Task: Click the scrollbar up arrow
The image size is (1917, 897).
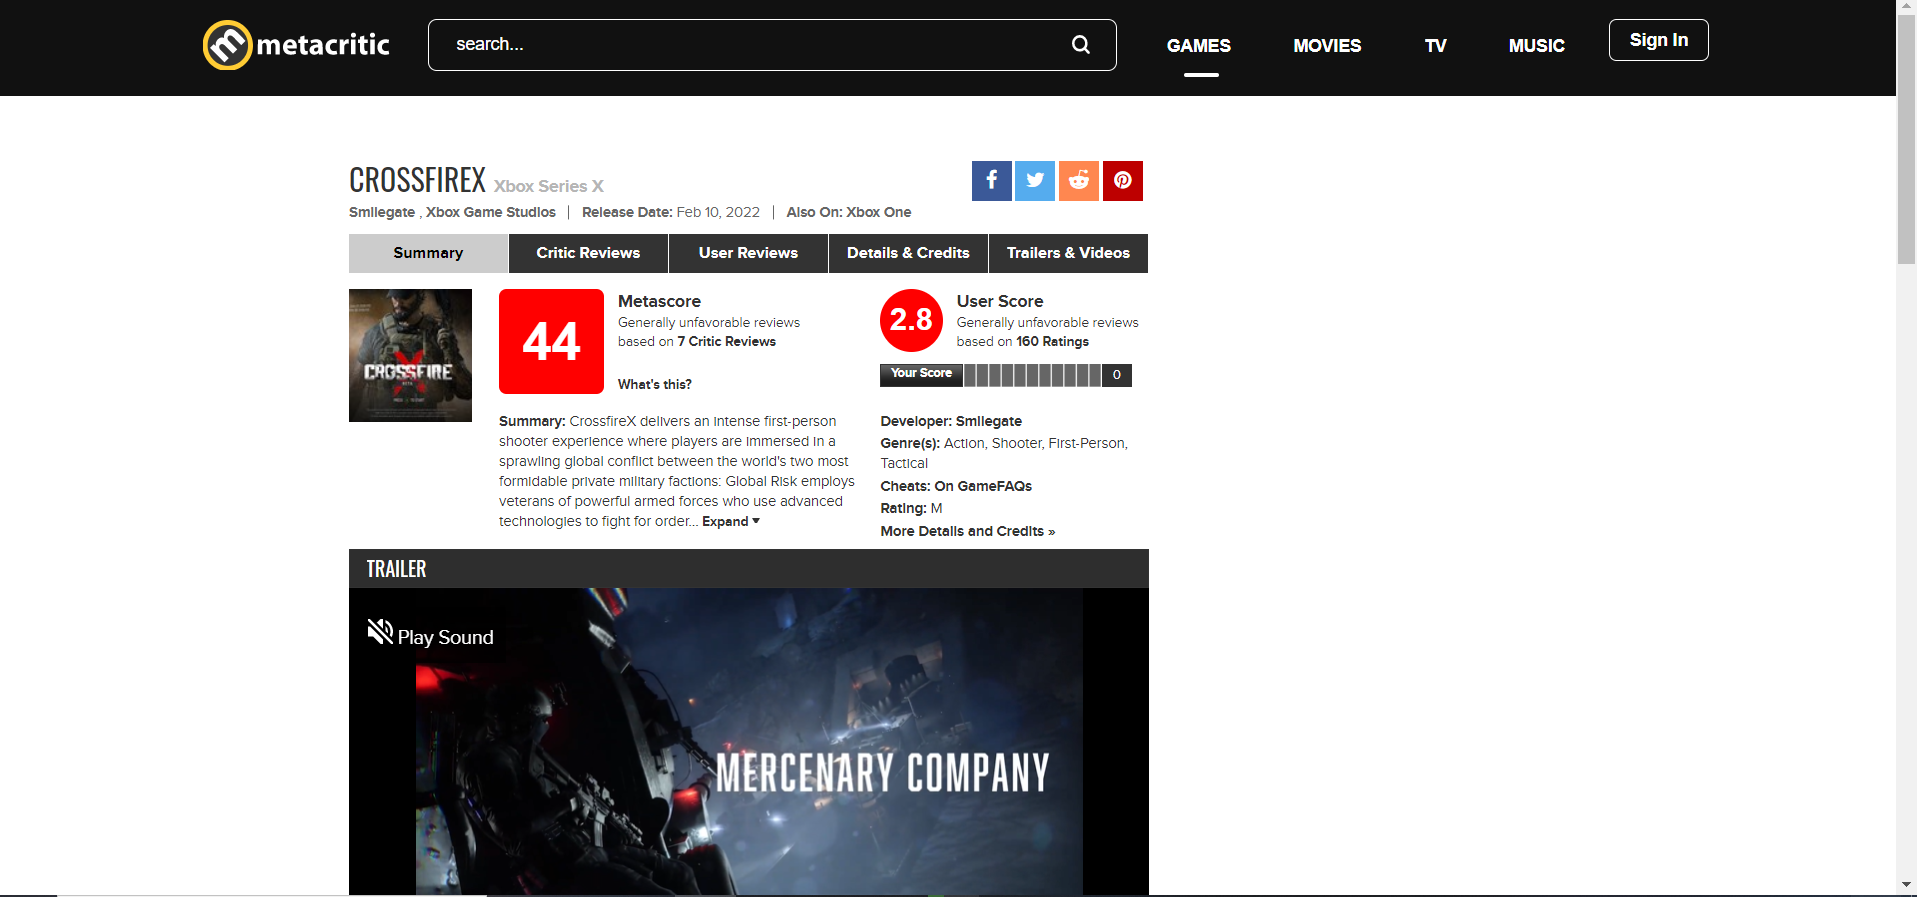Action: click(1906, 7)
